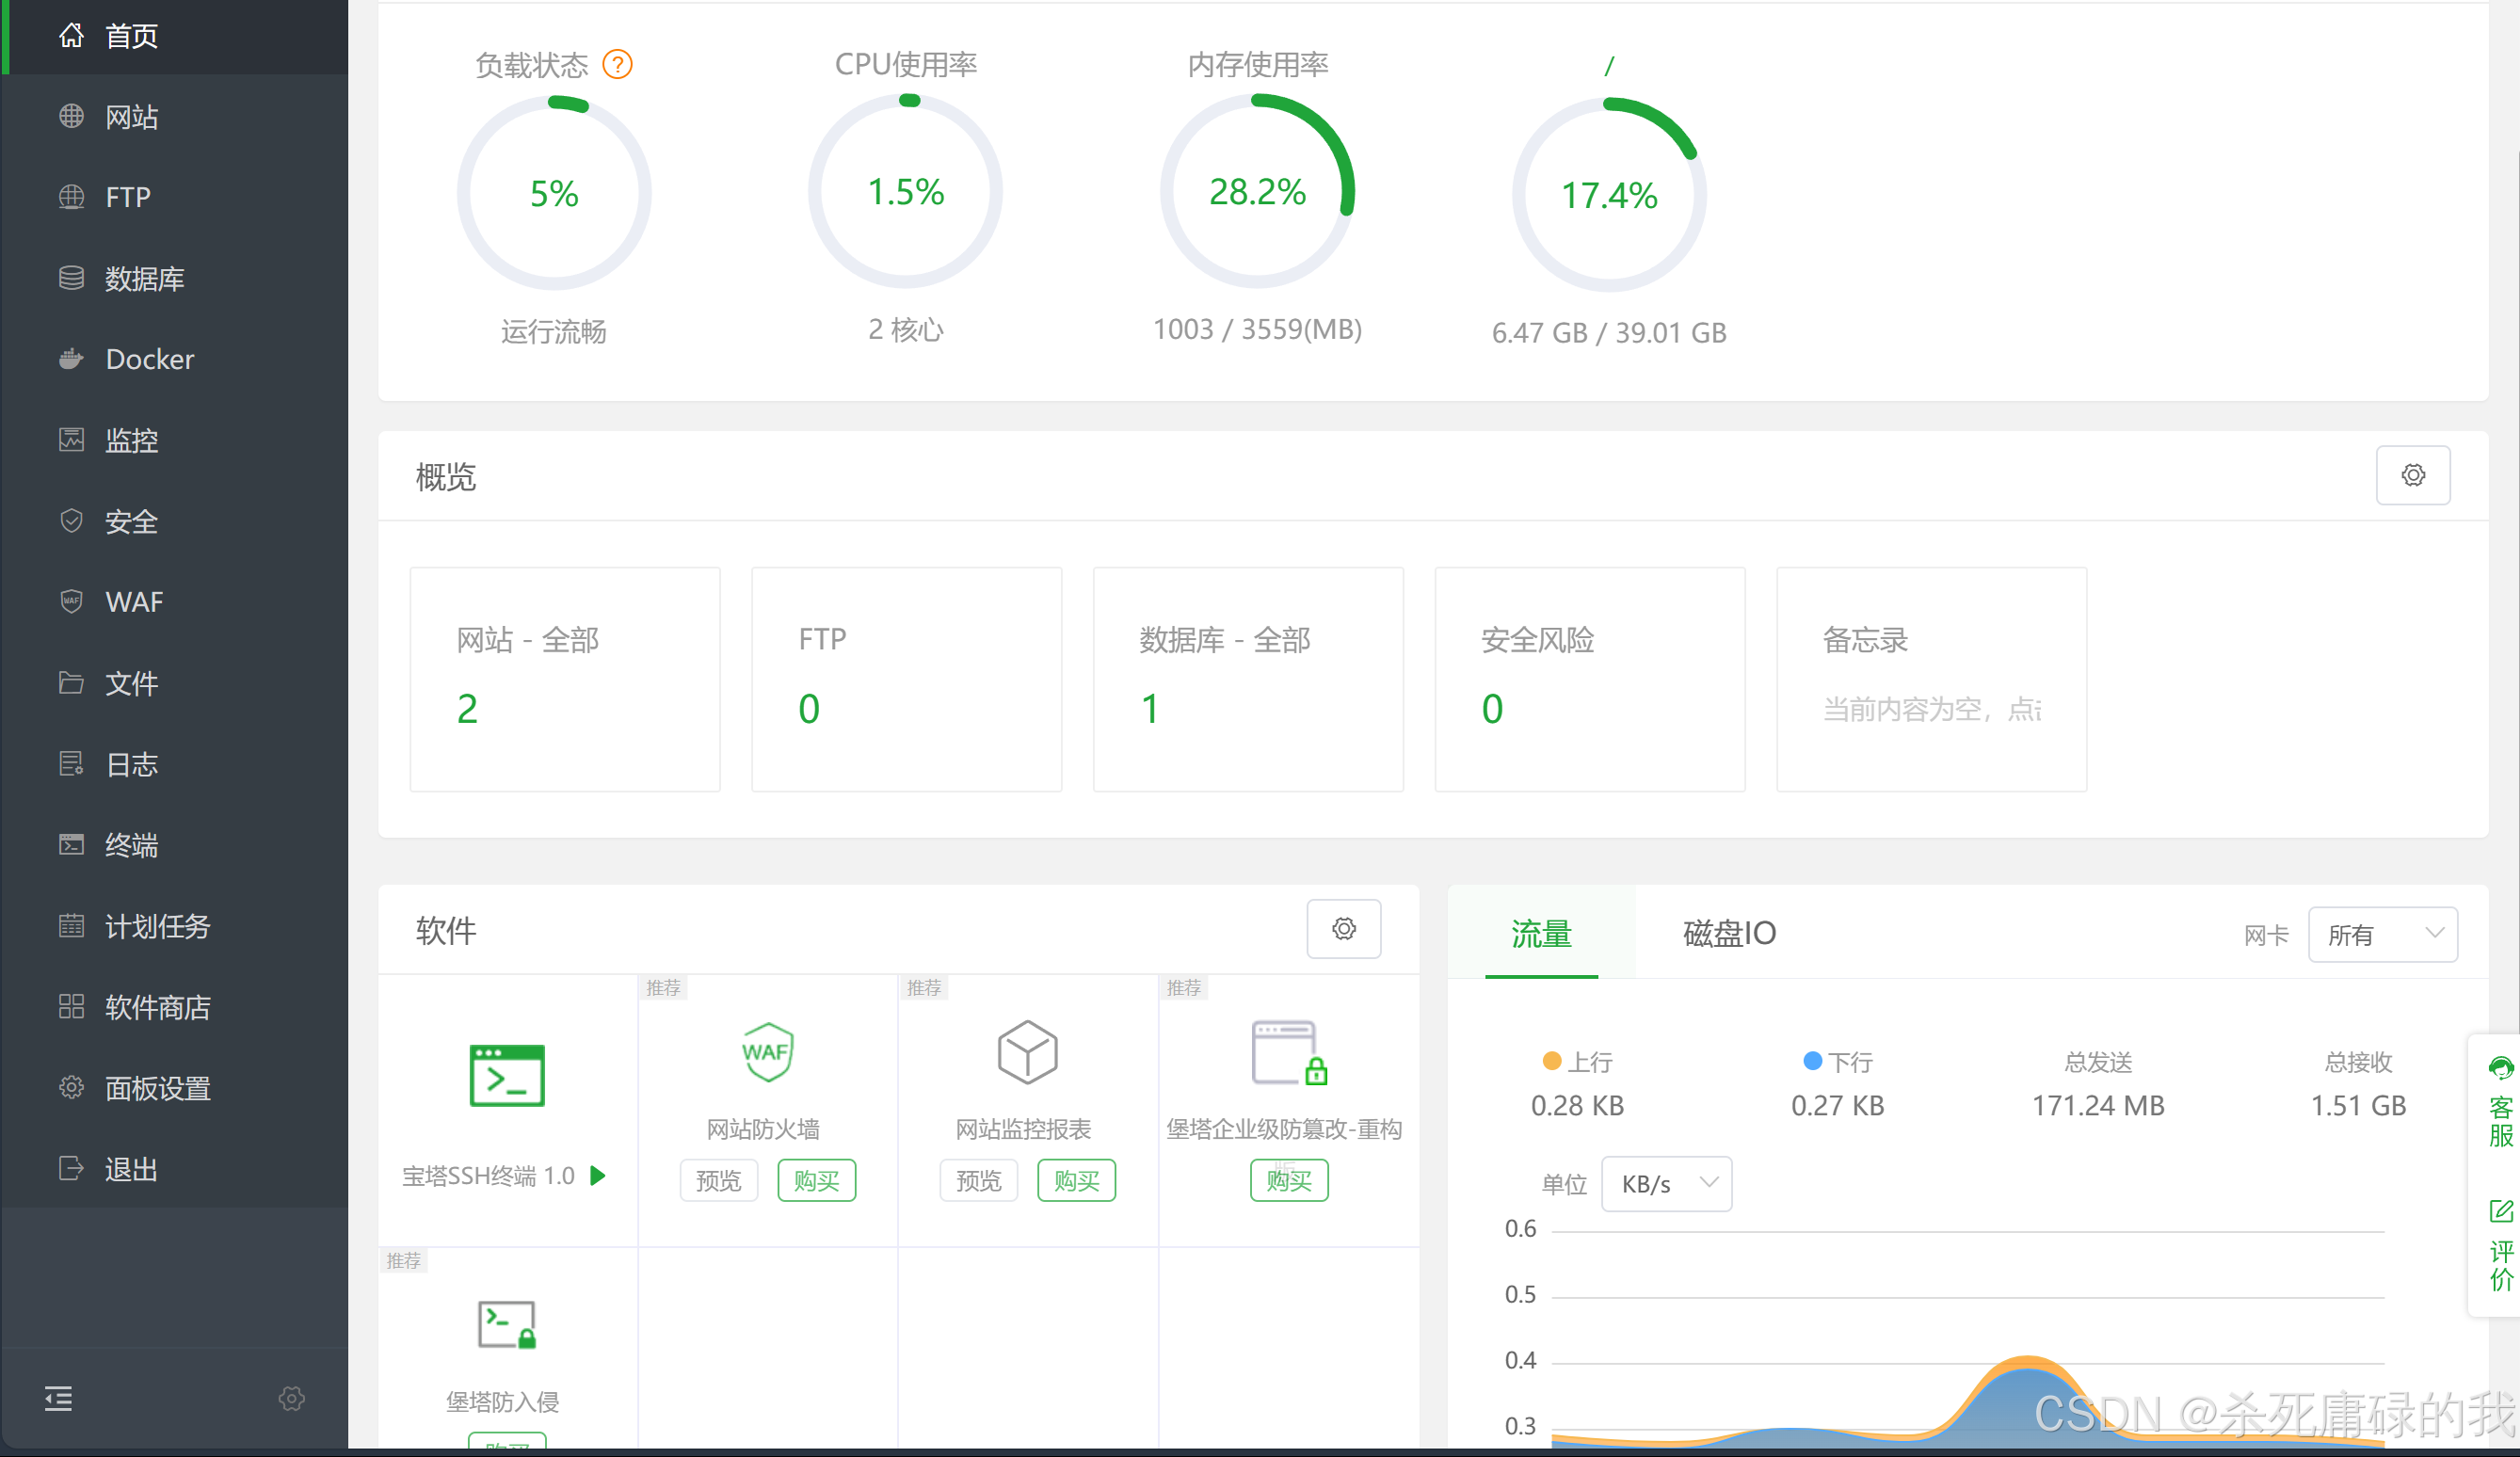The height and width of the screenshot is (1457, 2520).
Task: Click the gear icon beside 面板设置
Action: (71, 1087)
